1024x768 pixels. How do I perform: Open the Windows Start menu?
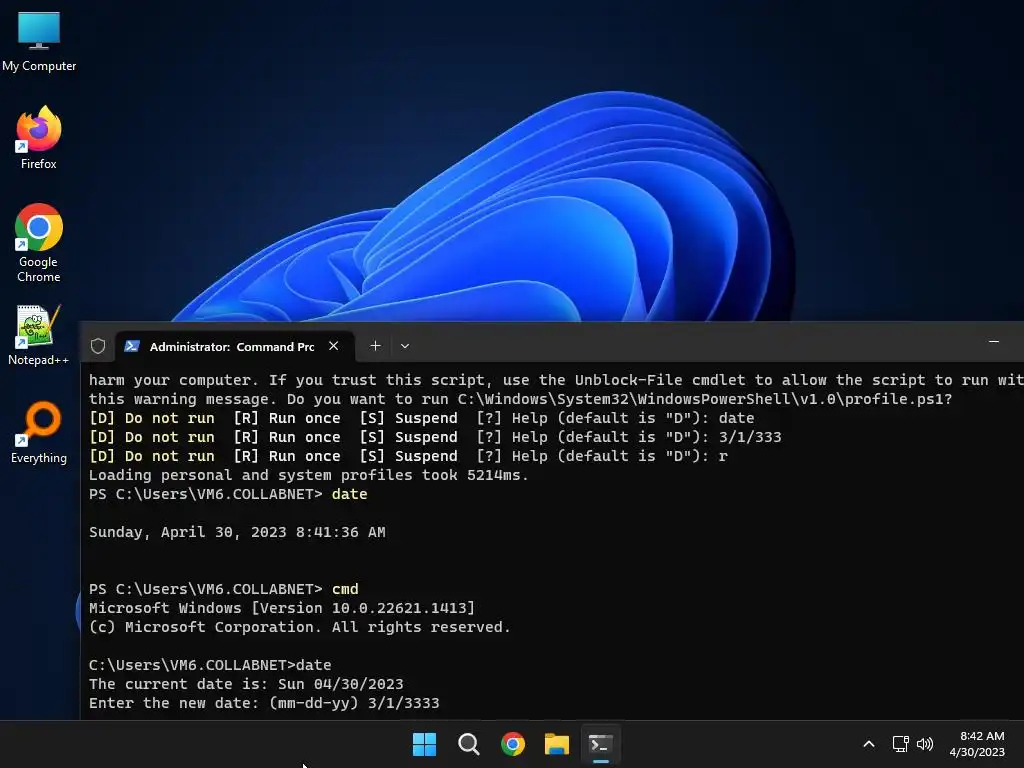coord(424,744)
